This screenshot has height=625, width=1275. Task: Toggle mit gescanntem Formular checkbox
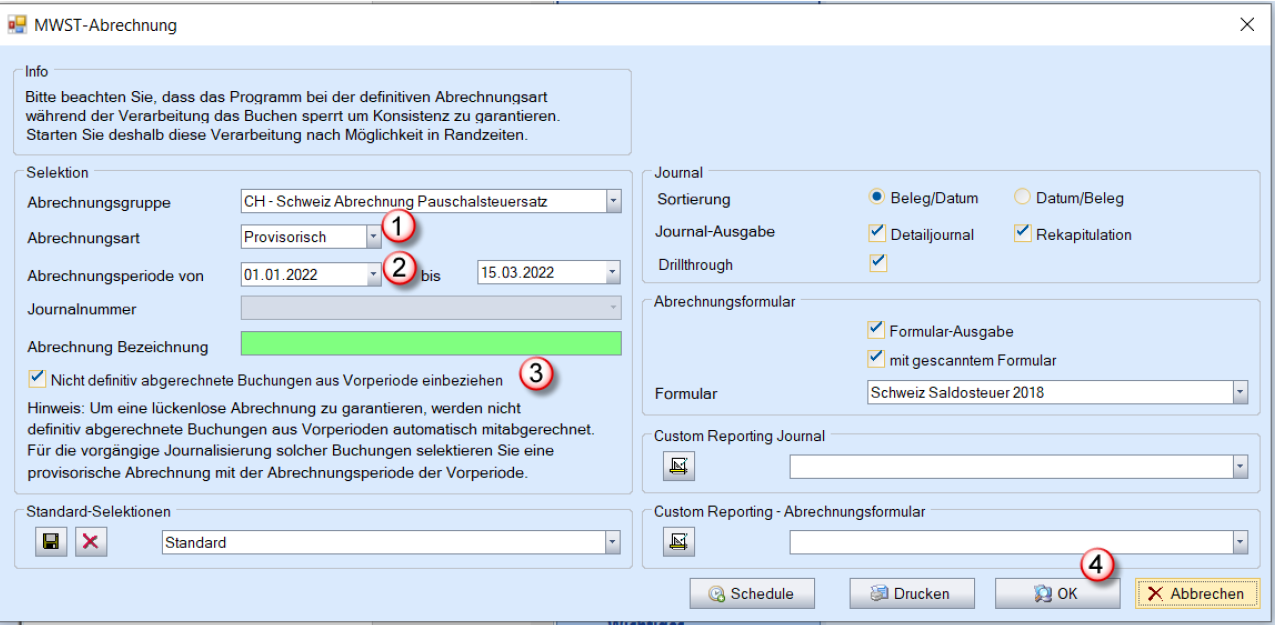(877, 359)
